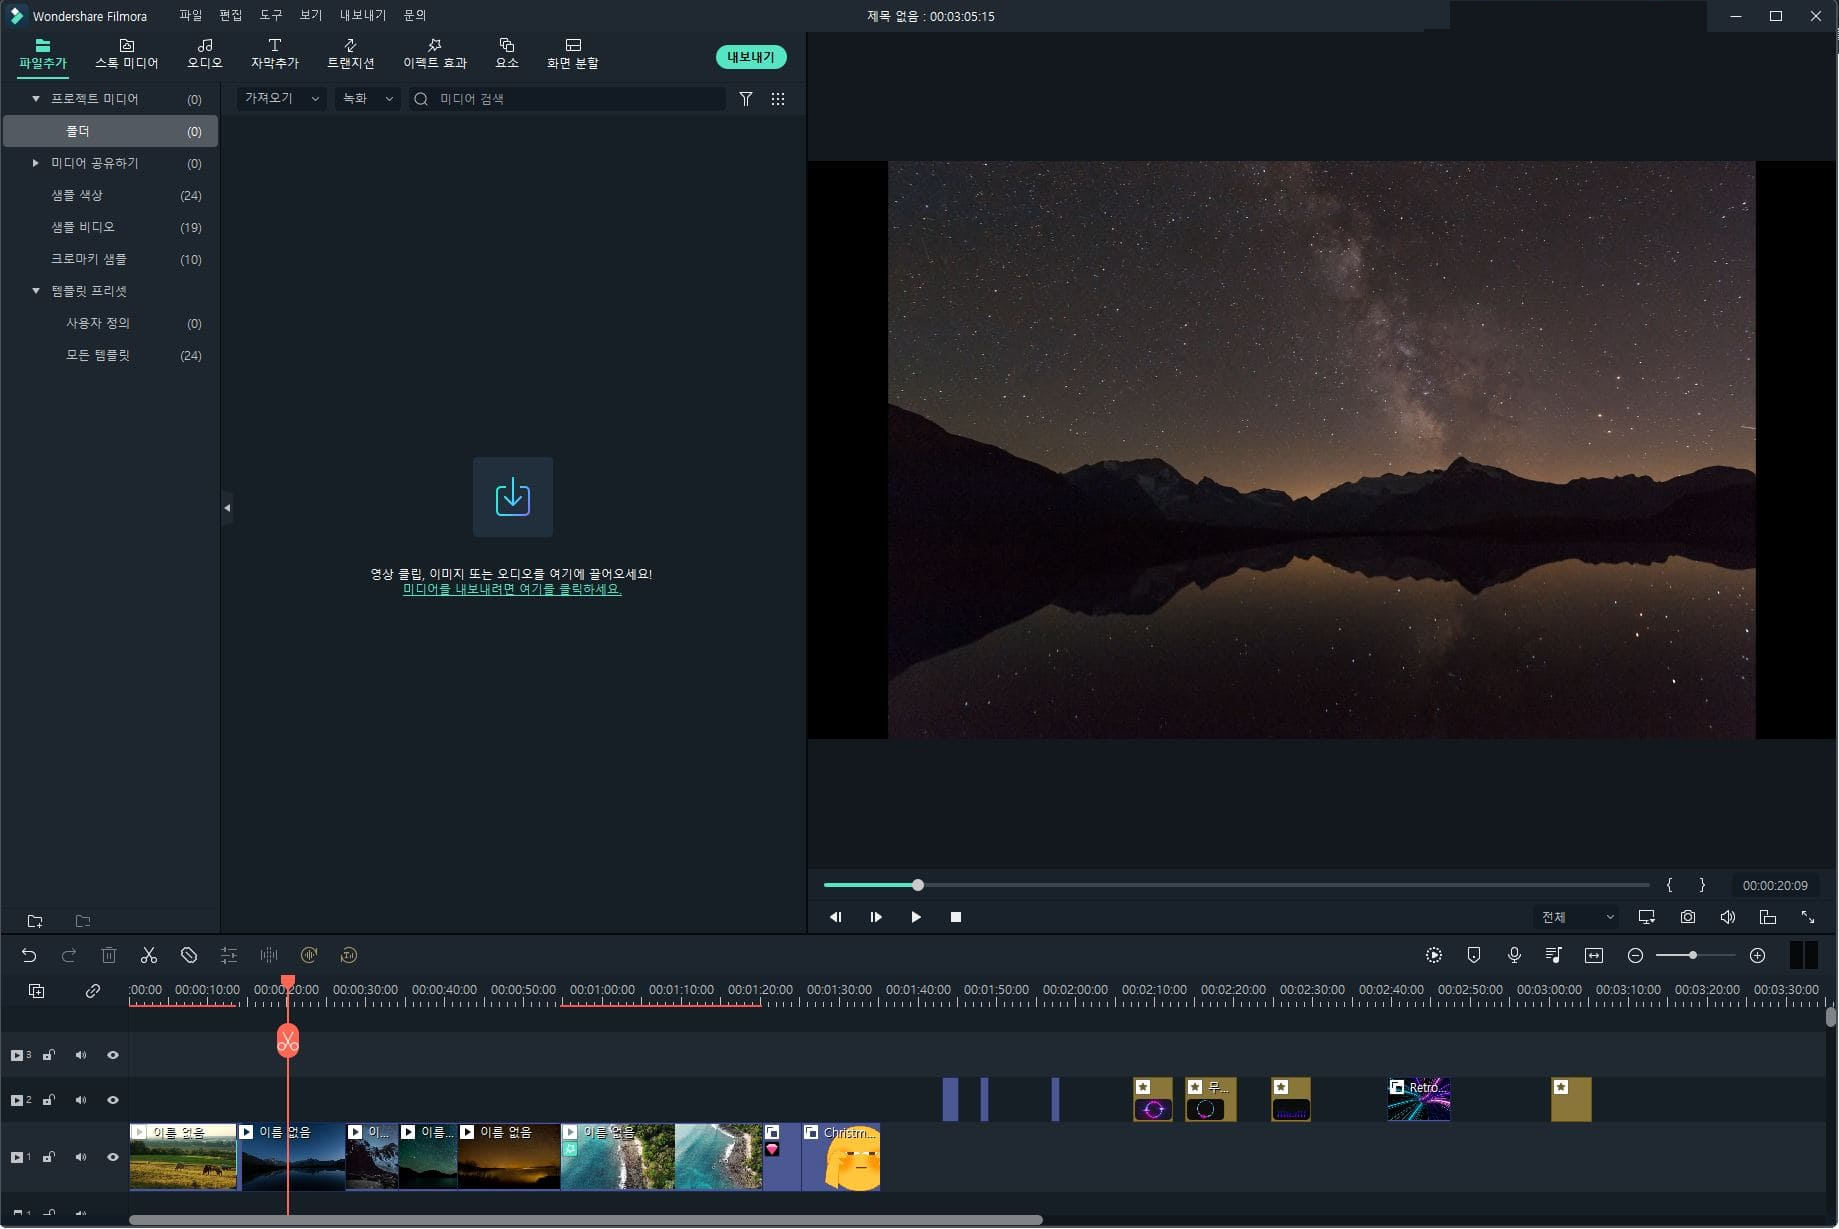Screen dimensions: 1839x1229
Task: Open the 가져오기 import dropdown
Action: point(282,98)
